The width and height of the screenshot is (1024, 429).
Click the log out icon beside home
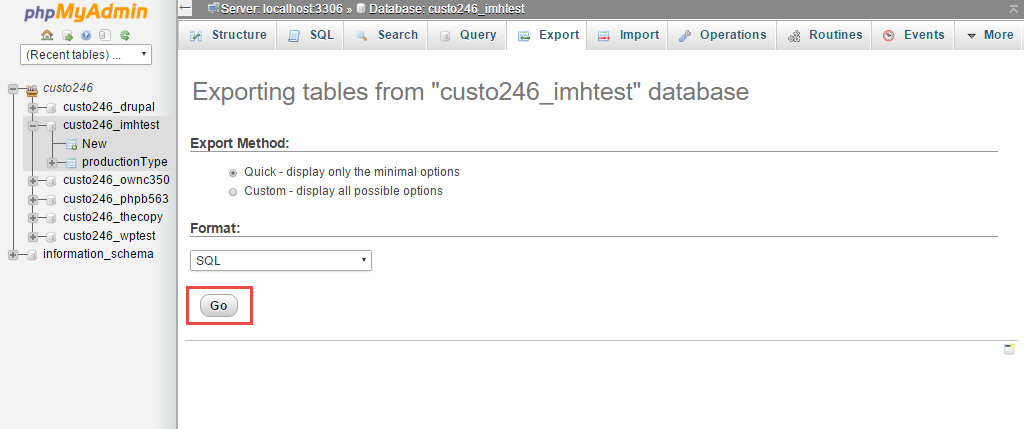(67, 35)
